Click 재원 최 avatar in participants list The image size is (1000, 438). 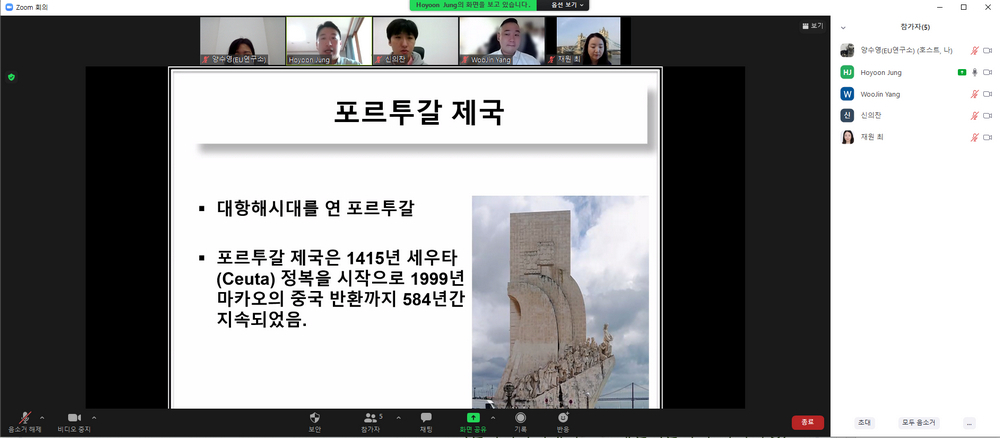tap(847, 137)
